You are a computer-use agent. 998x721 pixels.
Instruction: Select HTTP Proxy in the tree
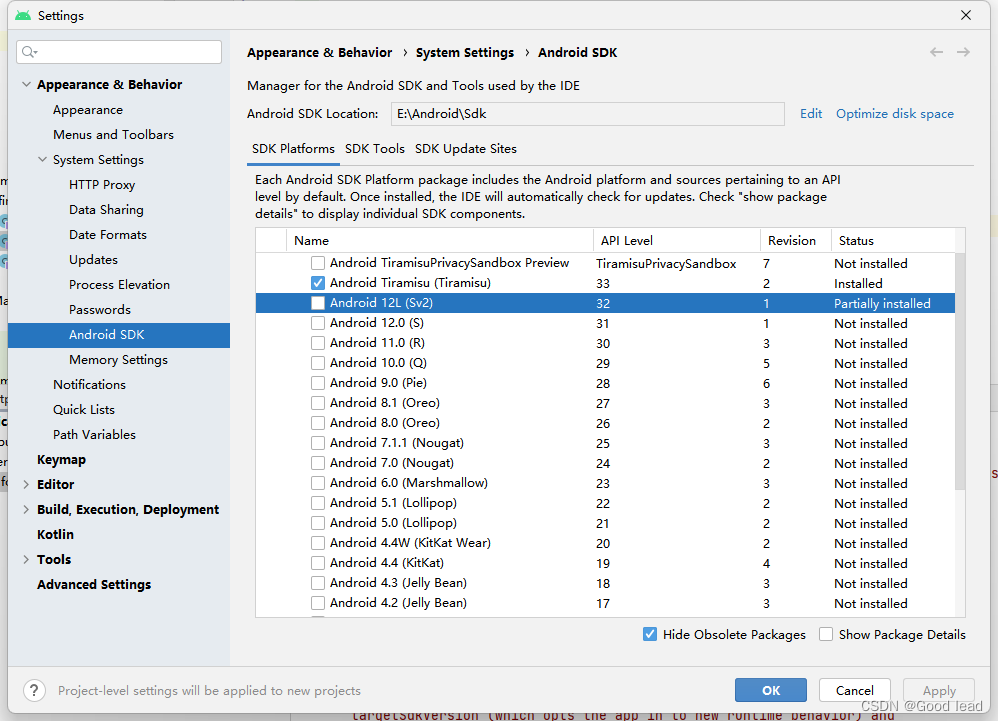(x=102, y=185)
